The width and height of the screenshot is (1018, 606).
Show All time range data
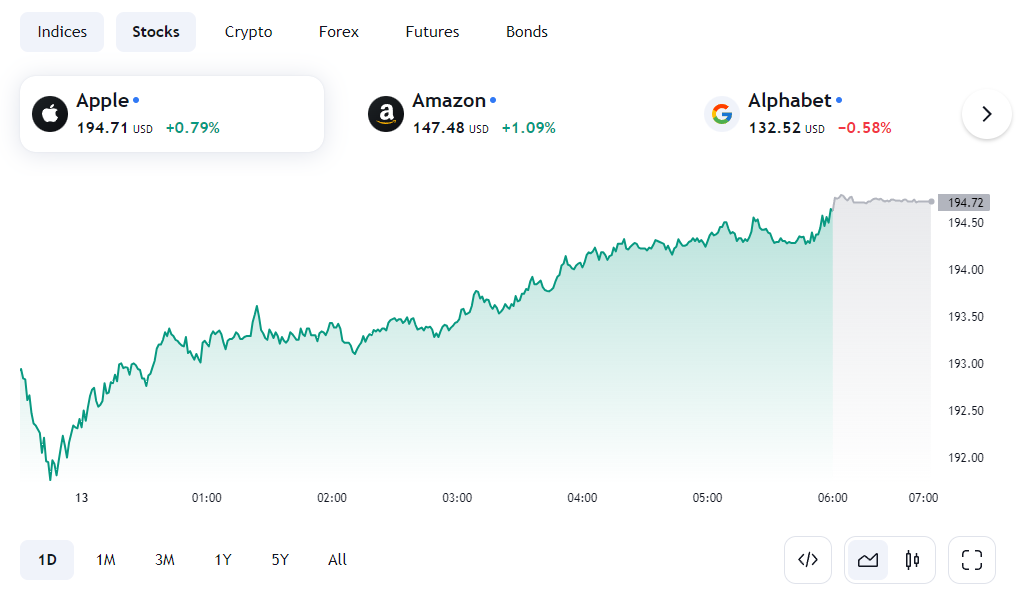tap(337, 560)
